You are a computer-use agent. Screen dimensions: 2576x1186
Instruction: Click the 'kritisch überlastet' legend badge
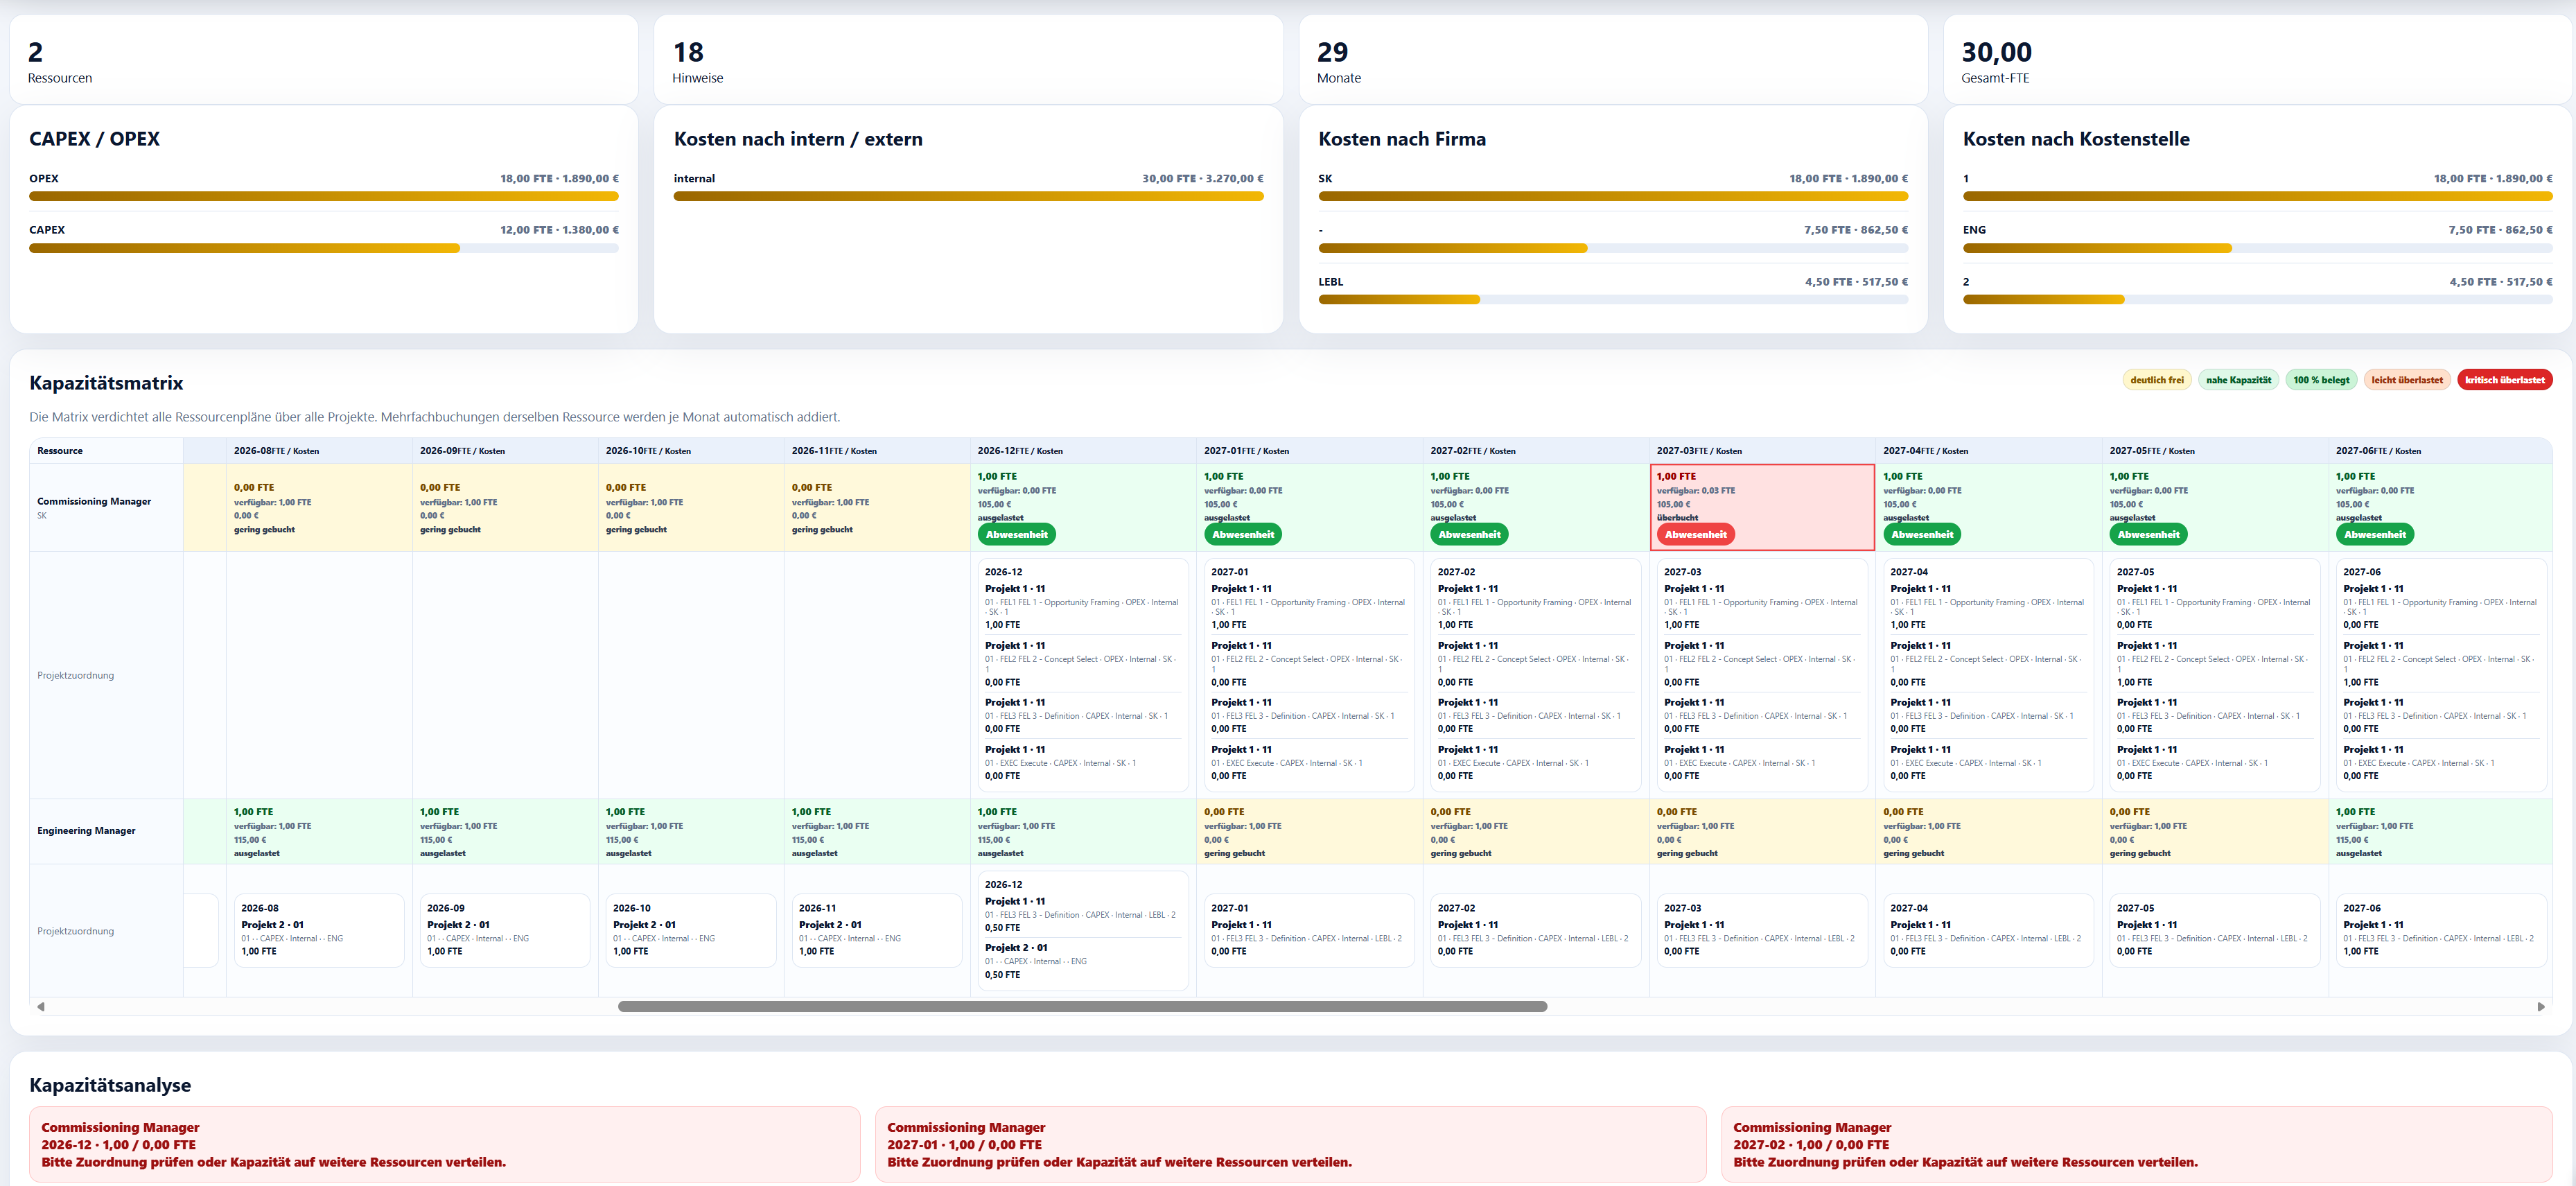2504,380
